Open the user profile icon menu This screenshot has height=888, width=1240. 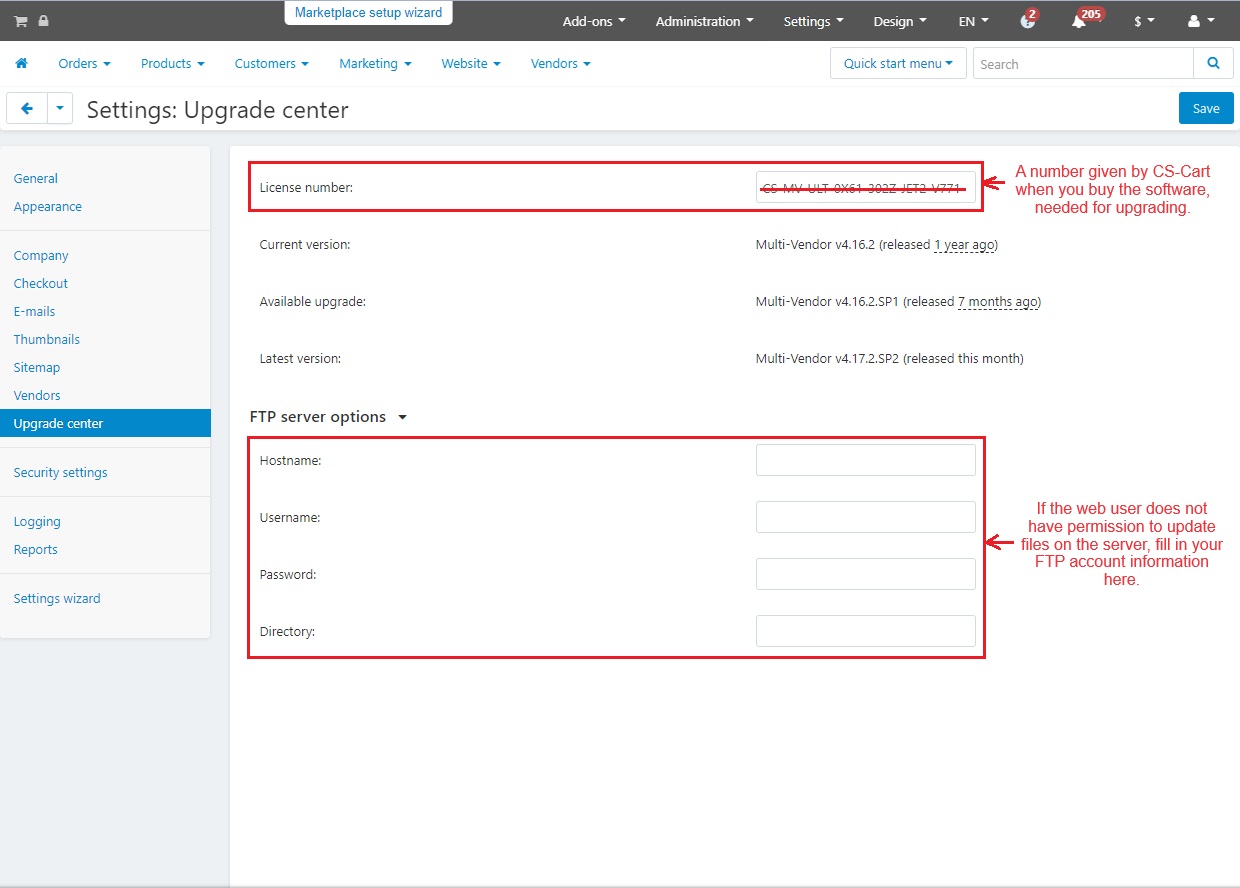click(1201, 21)
